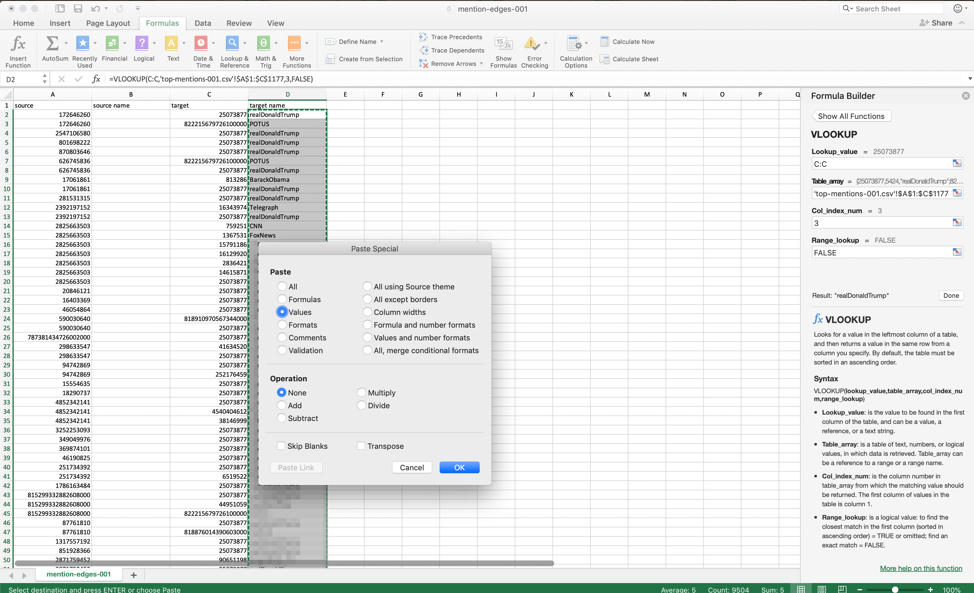Open the Lookup & Reference functions icon
The height and width of the screenshot is (593, 974).
pyautogui.click(x=232, y=43)
